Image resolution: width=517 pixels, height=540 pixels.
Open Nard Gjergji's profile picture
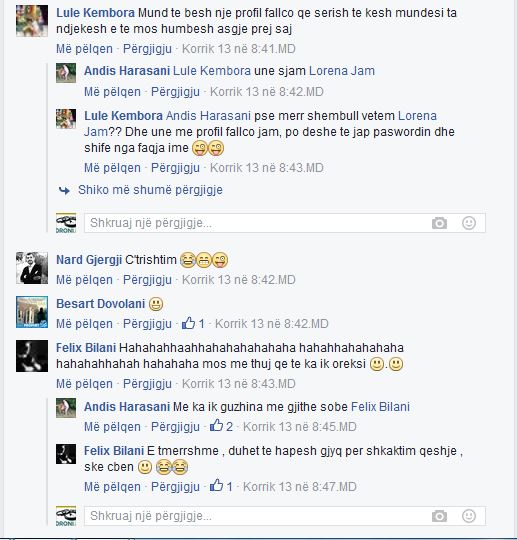tap(32, 268)
